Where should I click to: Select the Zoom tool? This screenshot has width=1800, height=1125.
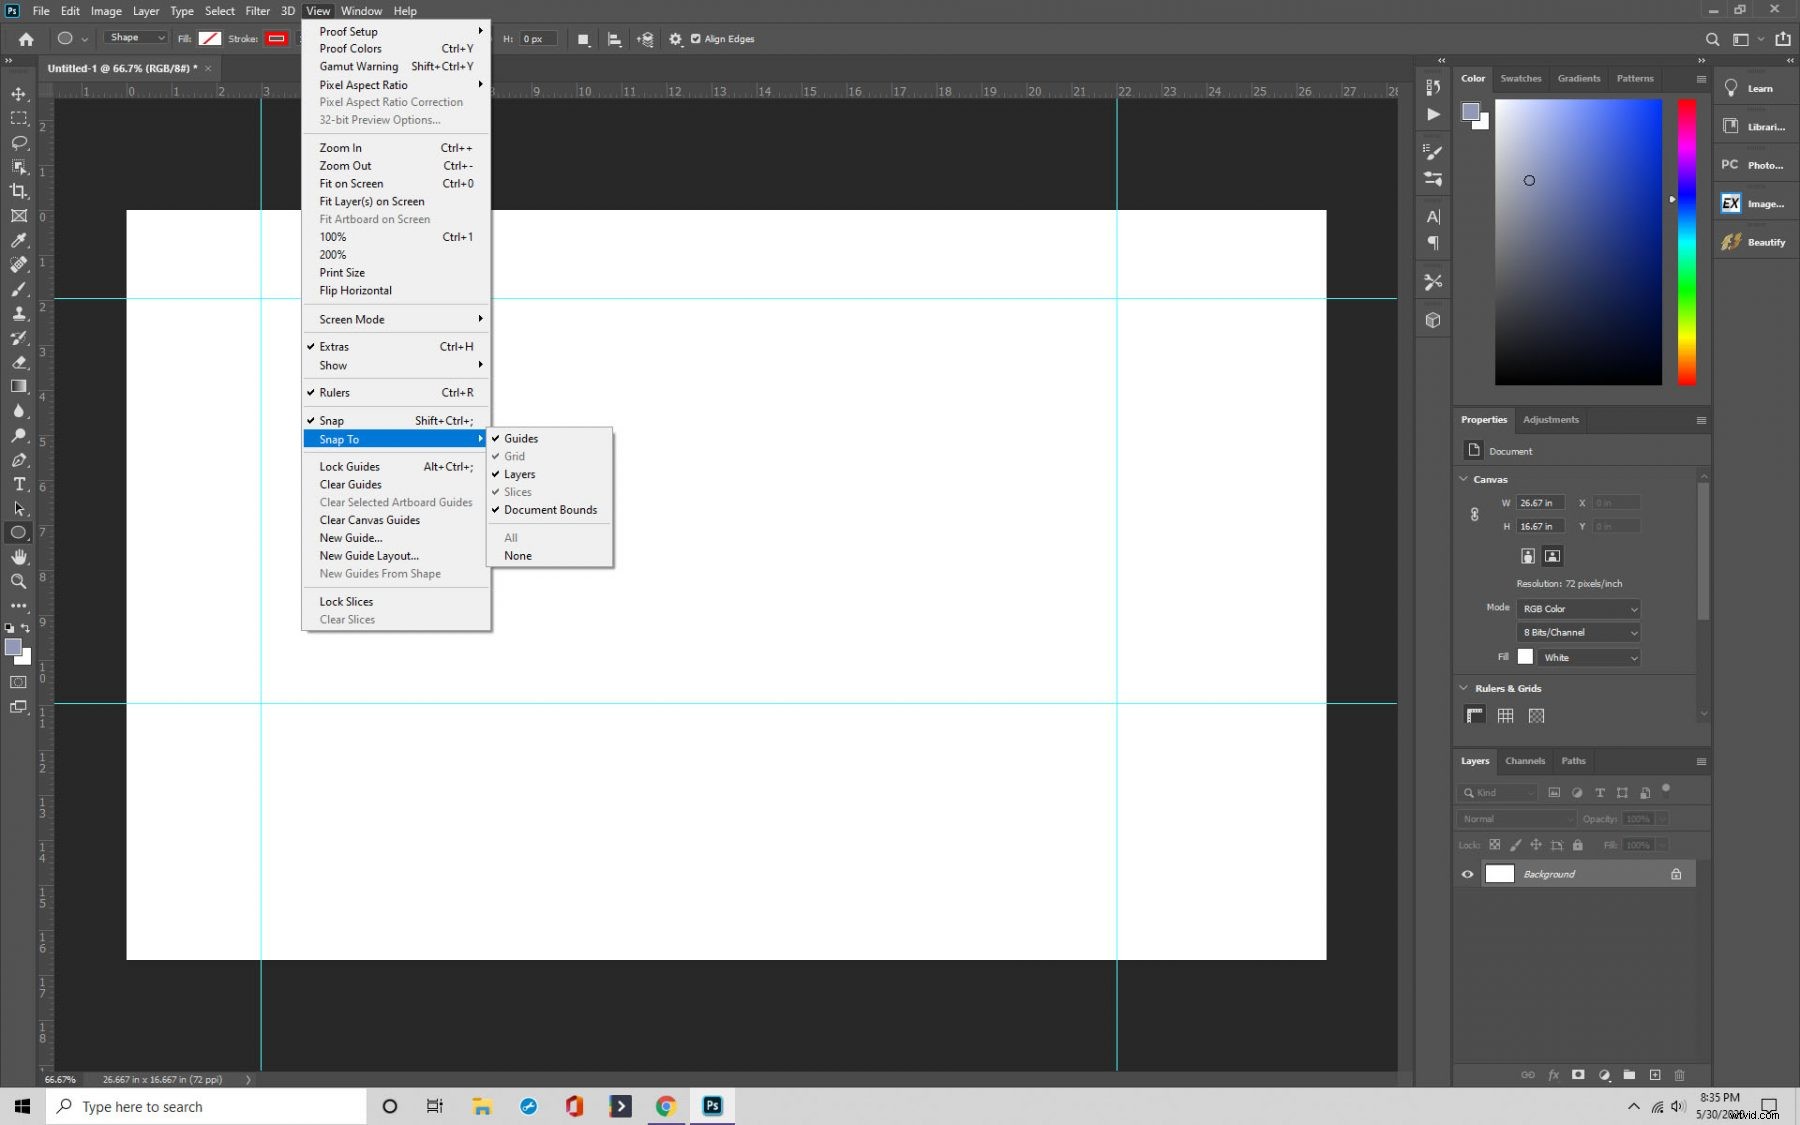[18, 581]
